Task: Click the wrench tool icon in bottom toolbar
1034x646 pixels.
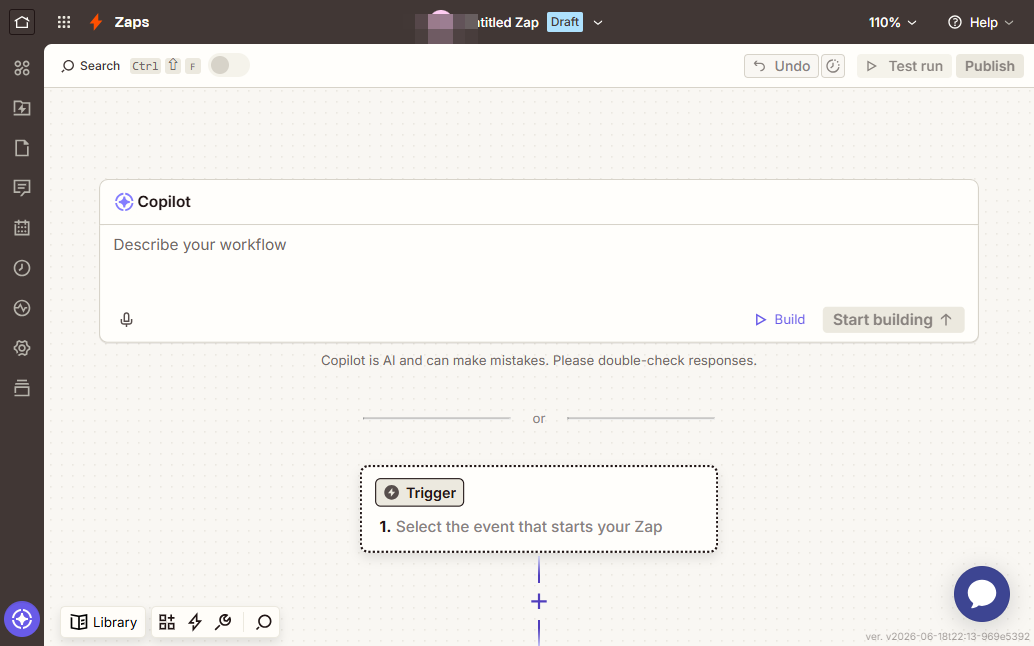Action: 224,622
